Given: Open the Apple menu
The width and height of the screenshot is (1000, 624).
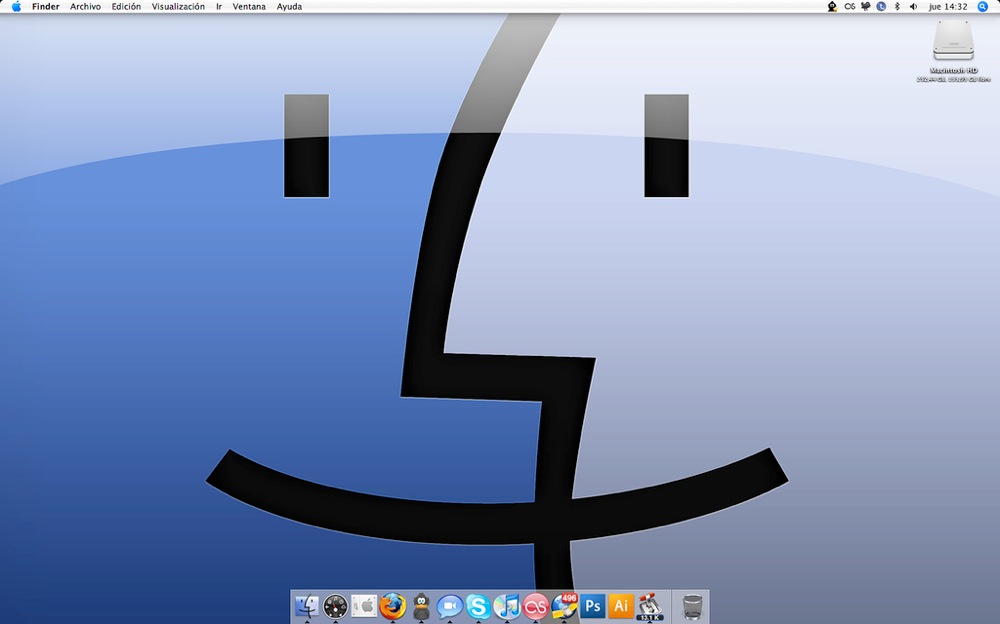Looking at the screenshot, I should (x=16, y=6).
